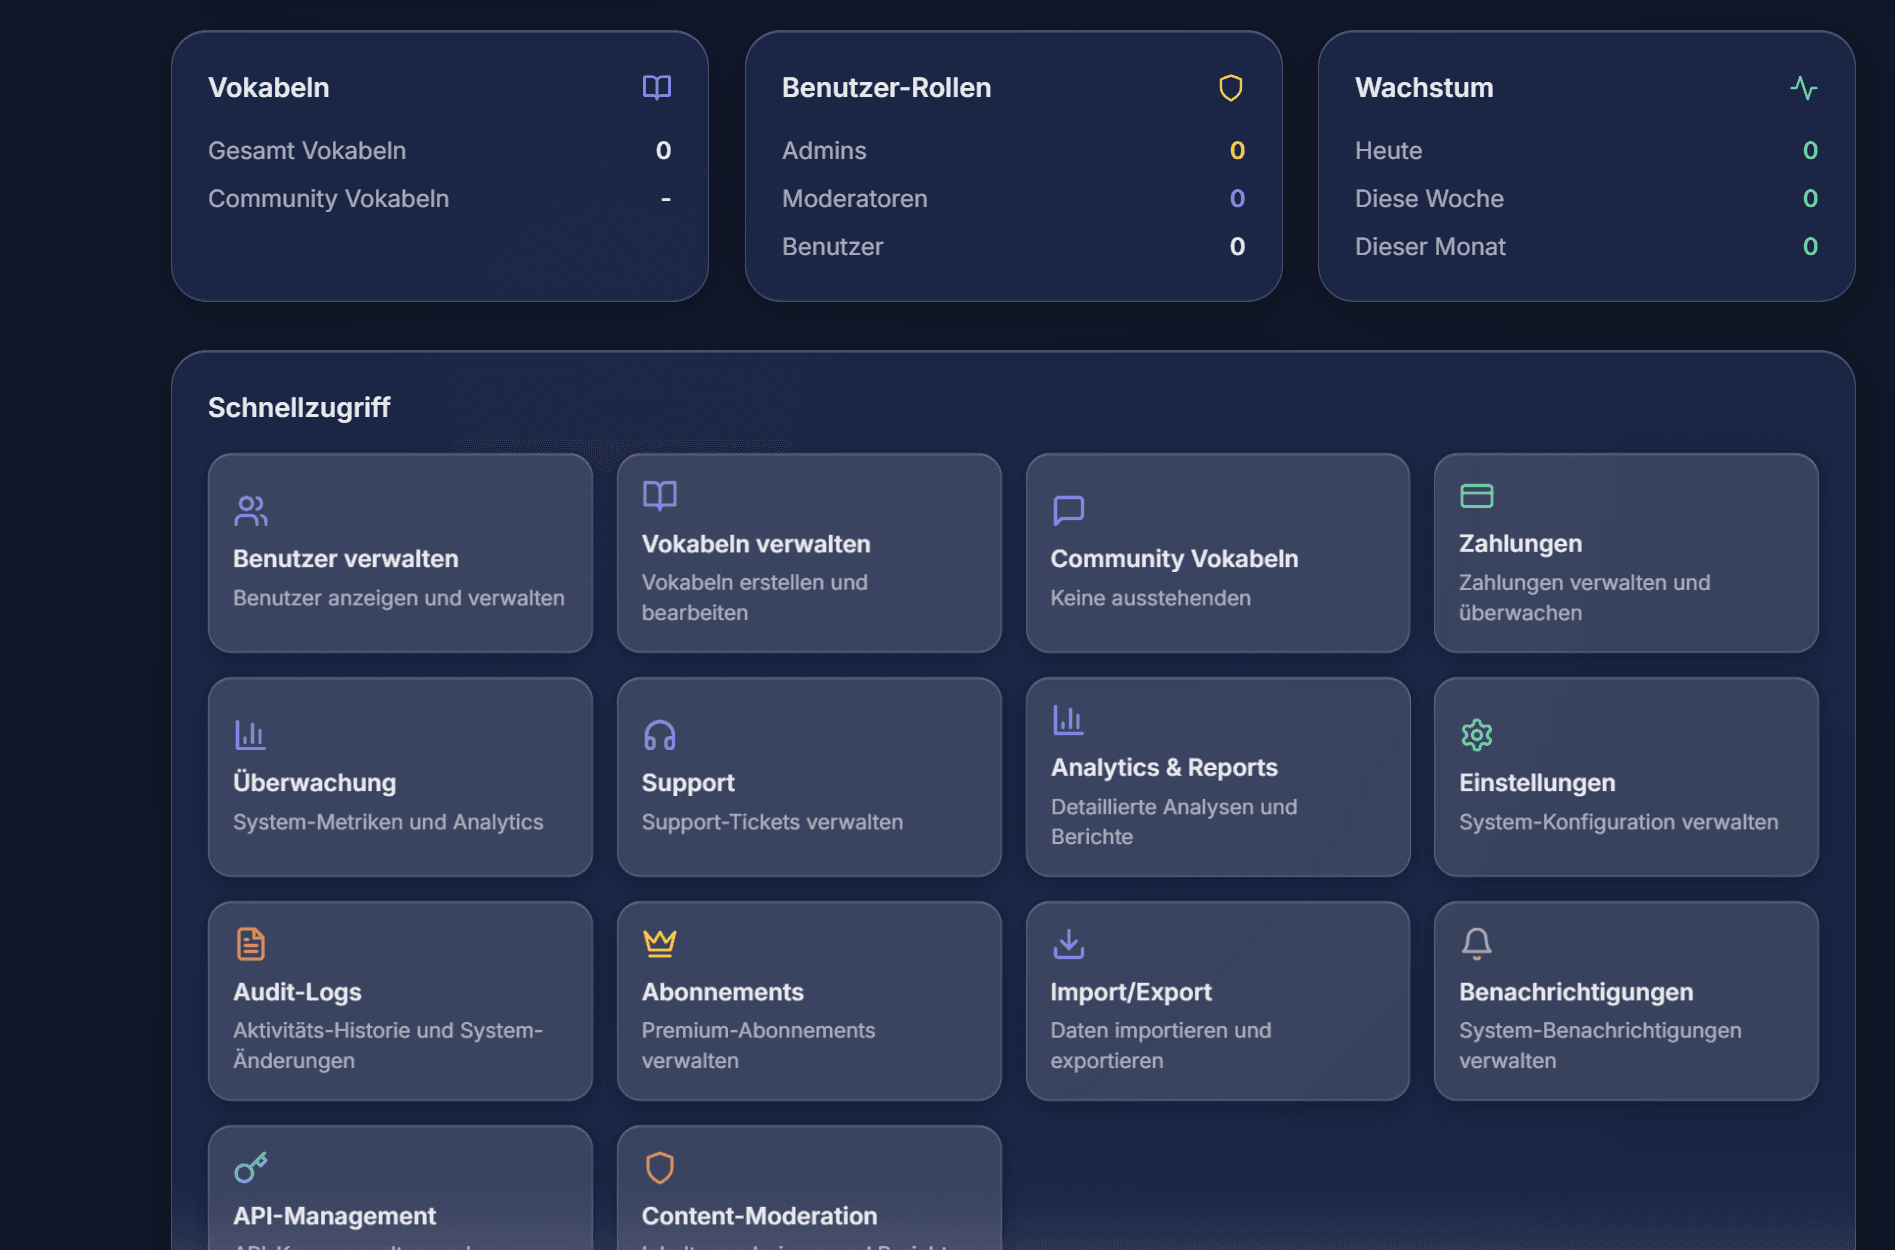Screen dimensions: 1895x1250
Task: Click the users icon in Benutzer verwalten
Action: (x=250, y=511)
